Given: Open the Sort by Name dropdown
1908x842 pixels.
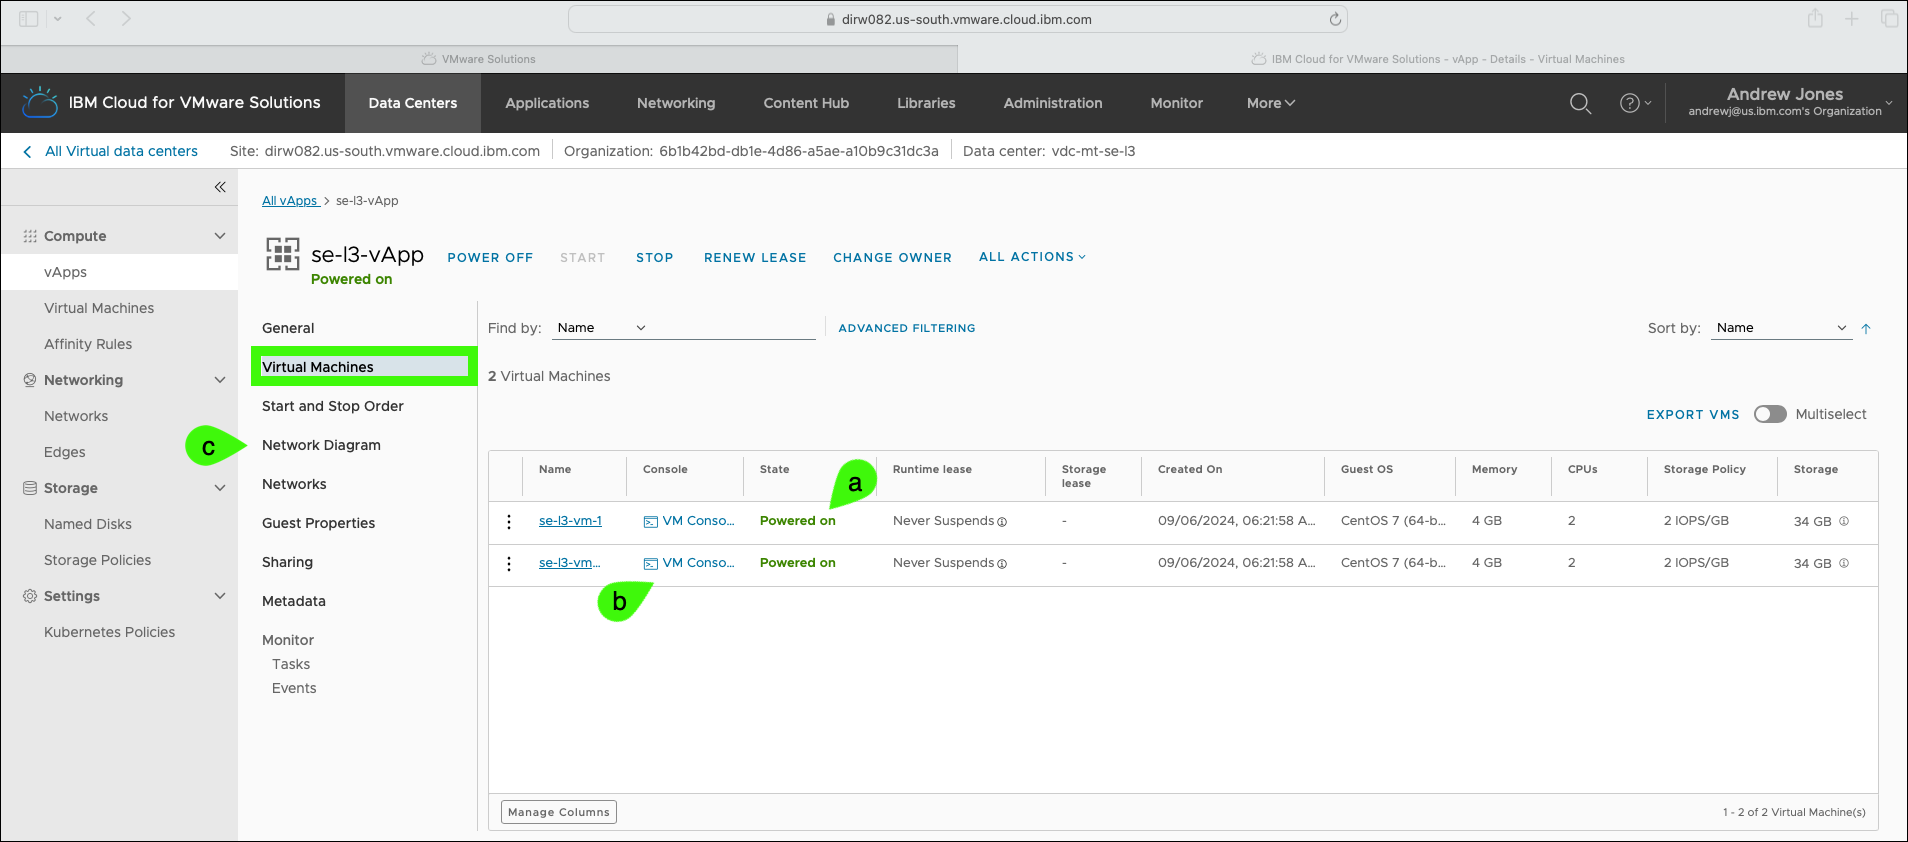Looking at the screenshot, I should coord(1781,328).
